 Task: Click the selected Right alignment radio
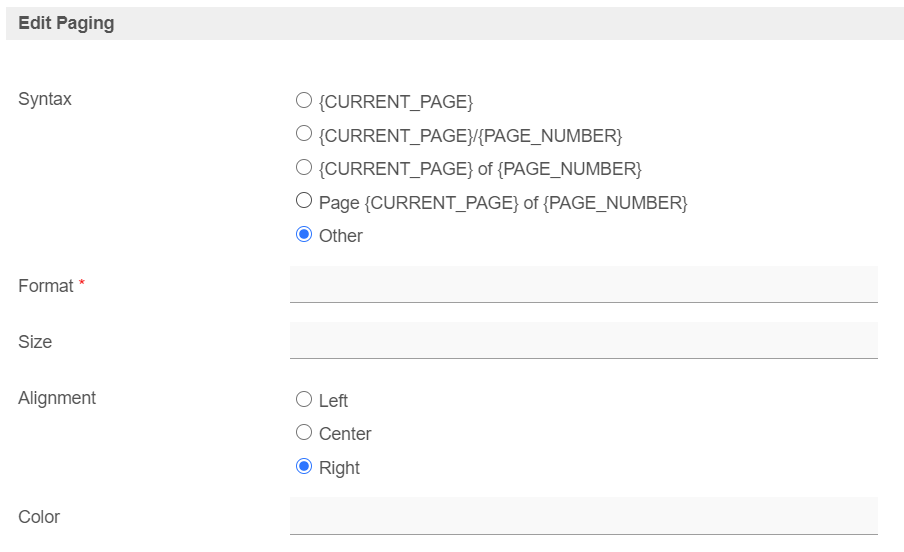click(304, 467)
